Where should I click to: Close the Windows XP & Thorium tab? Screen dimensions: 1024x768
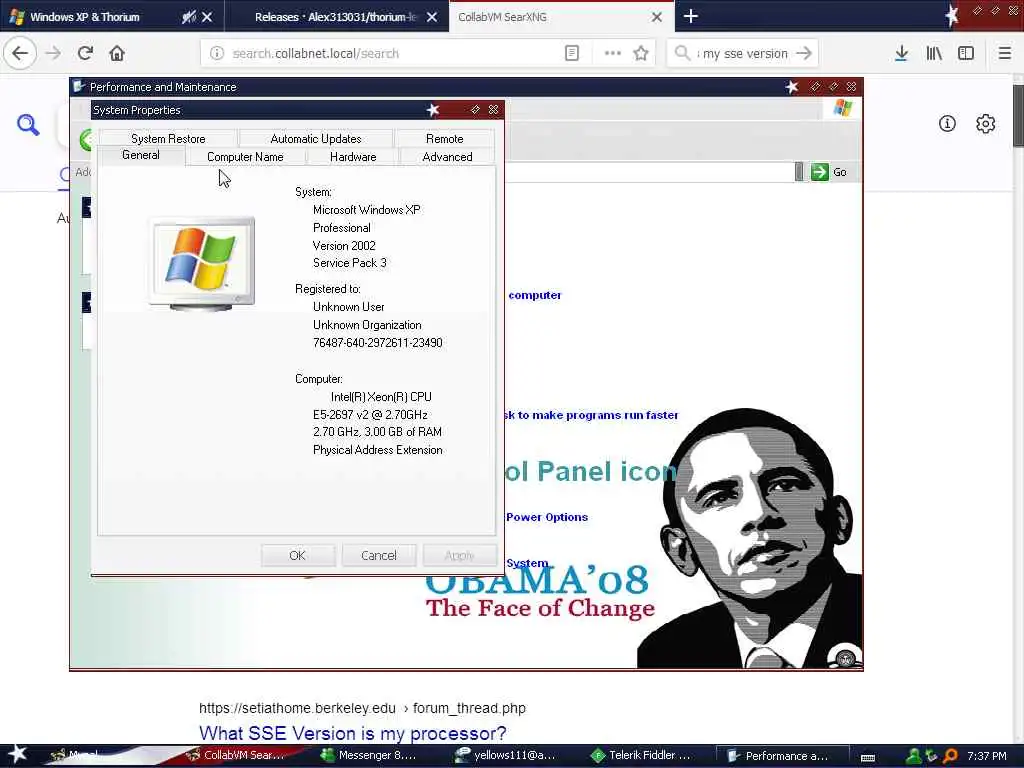click(x=207, y=17)
